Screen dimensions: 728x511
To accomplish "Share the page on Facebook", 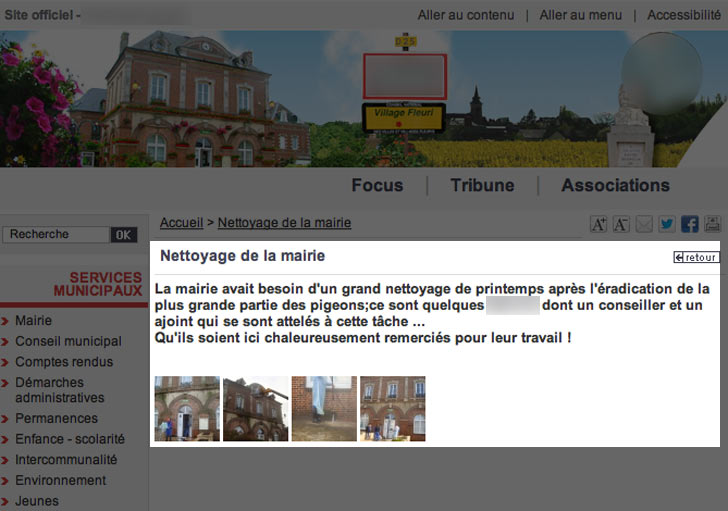I will tap(689, 224).
